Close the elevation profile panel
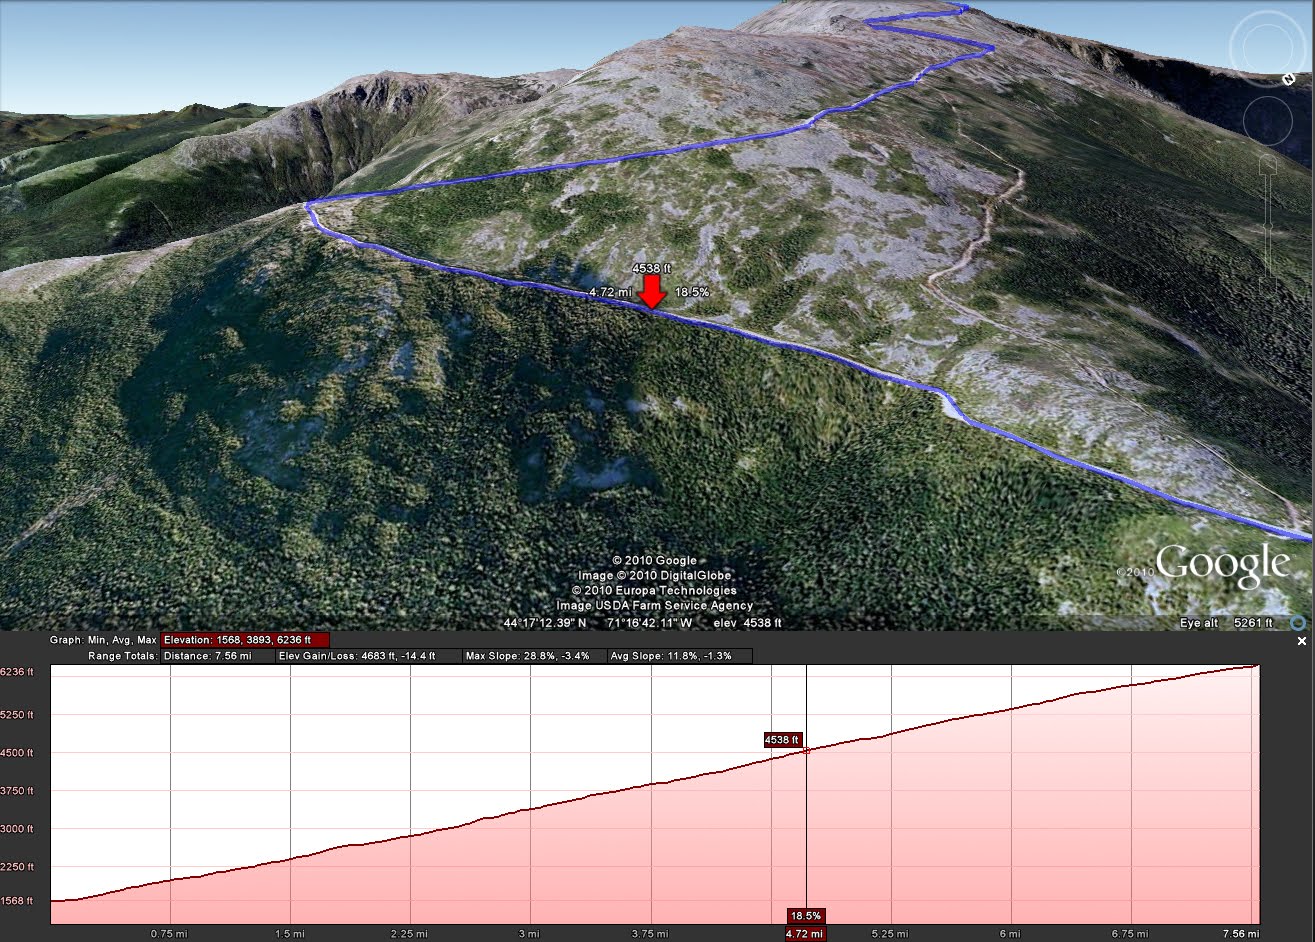 [1300, 641]
